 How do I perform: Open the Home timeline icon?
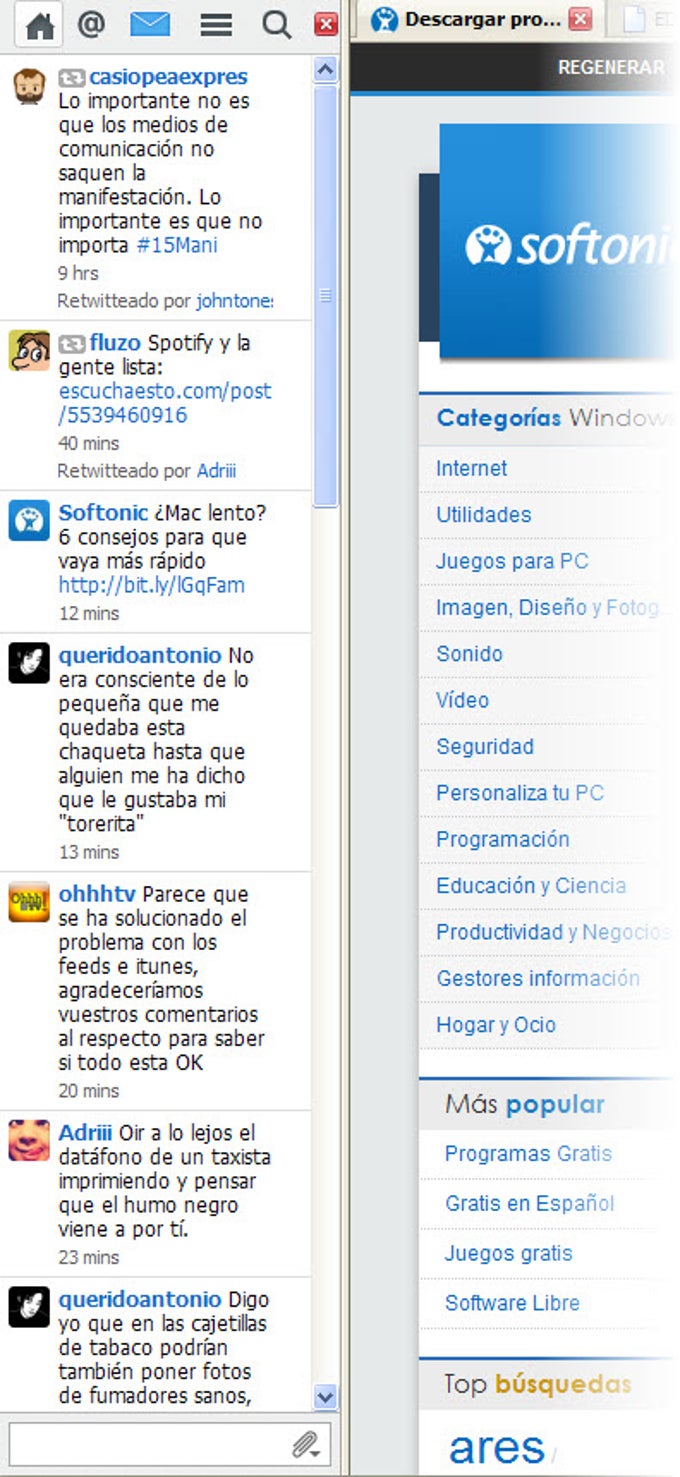point(40,25)
